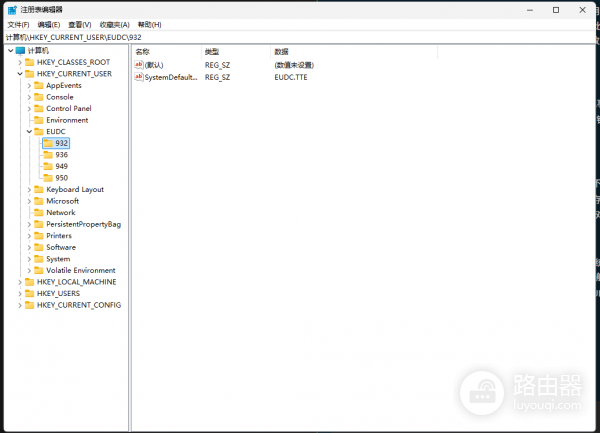Image resolution: width=600 pixels, height=433 pixels.
Task: Expand the HKEY_USERS chevron
Action: pos(20,294)
